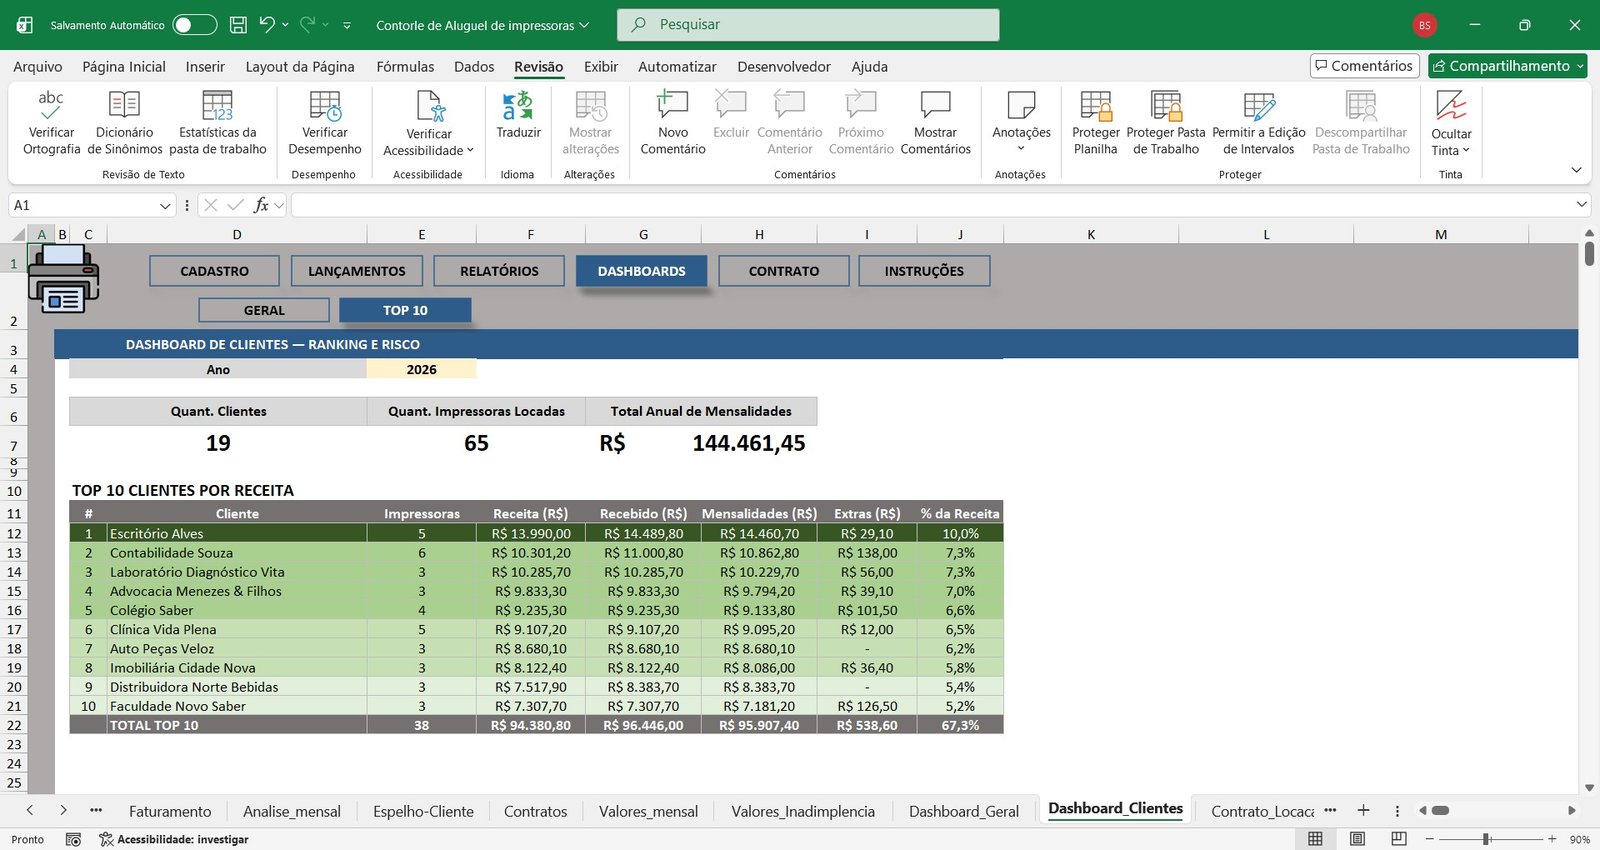
Task: Click Proteger Pasta de Trabalho icon
Action: click(x=1166, y=106)
